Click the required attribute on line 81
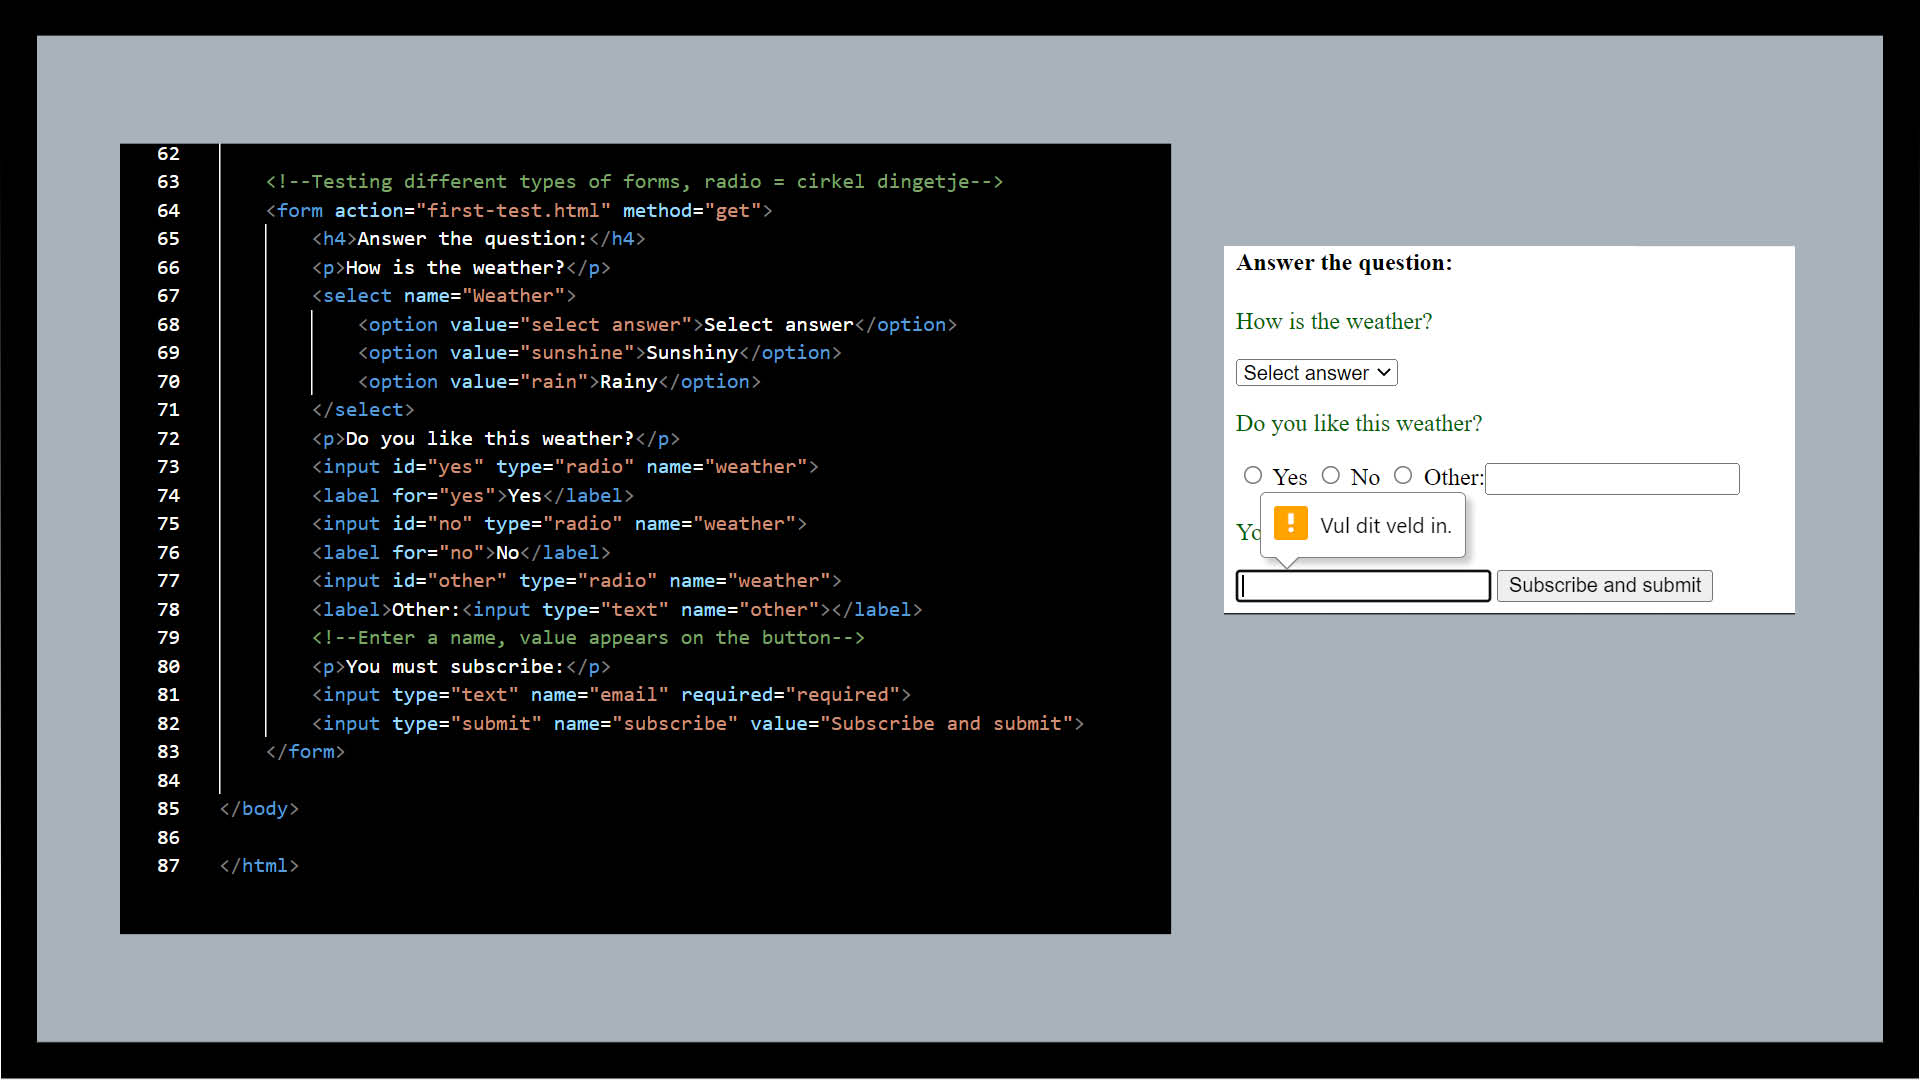 (x=727, y=694)
